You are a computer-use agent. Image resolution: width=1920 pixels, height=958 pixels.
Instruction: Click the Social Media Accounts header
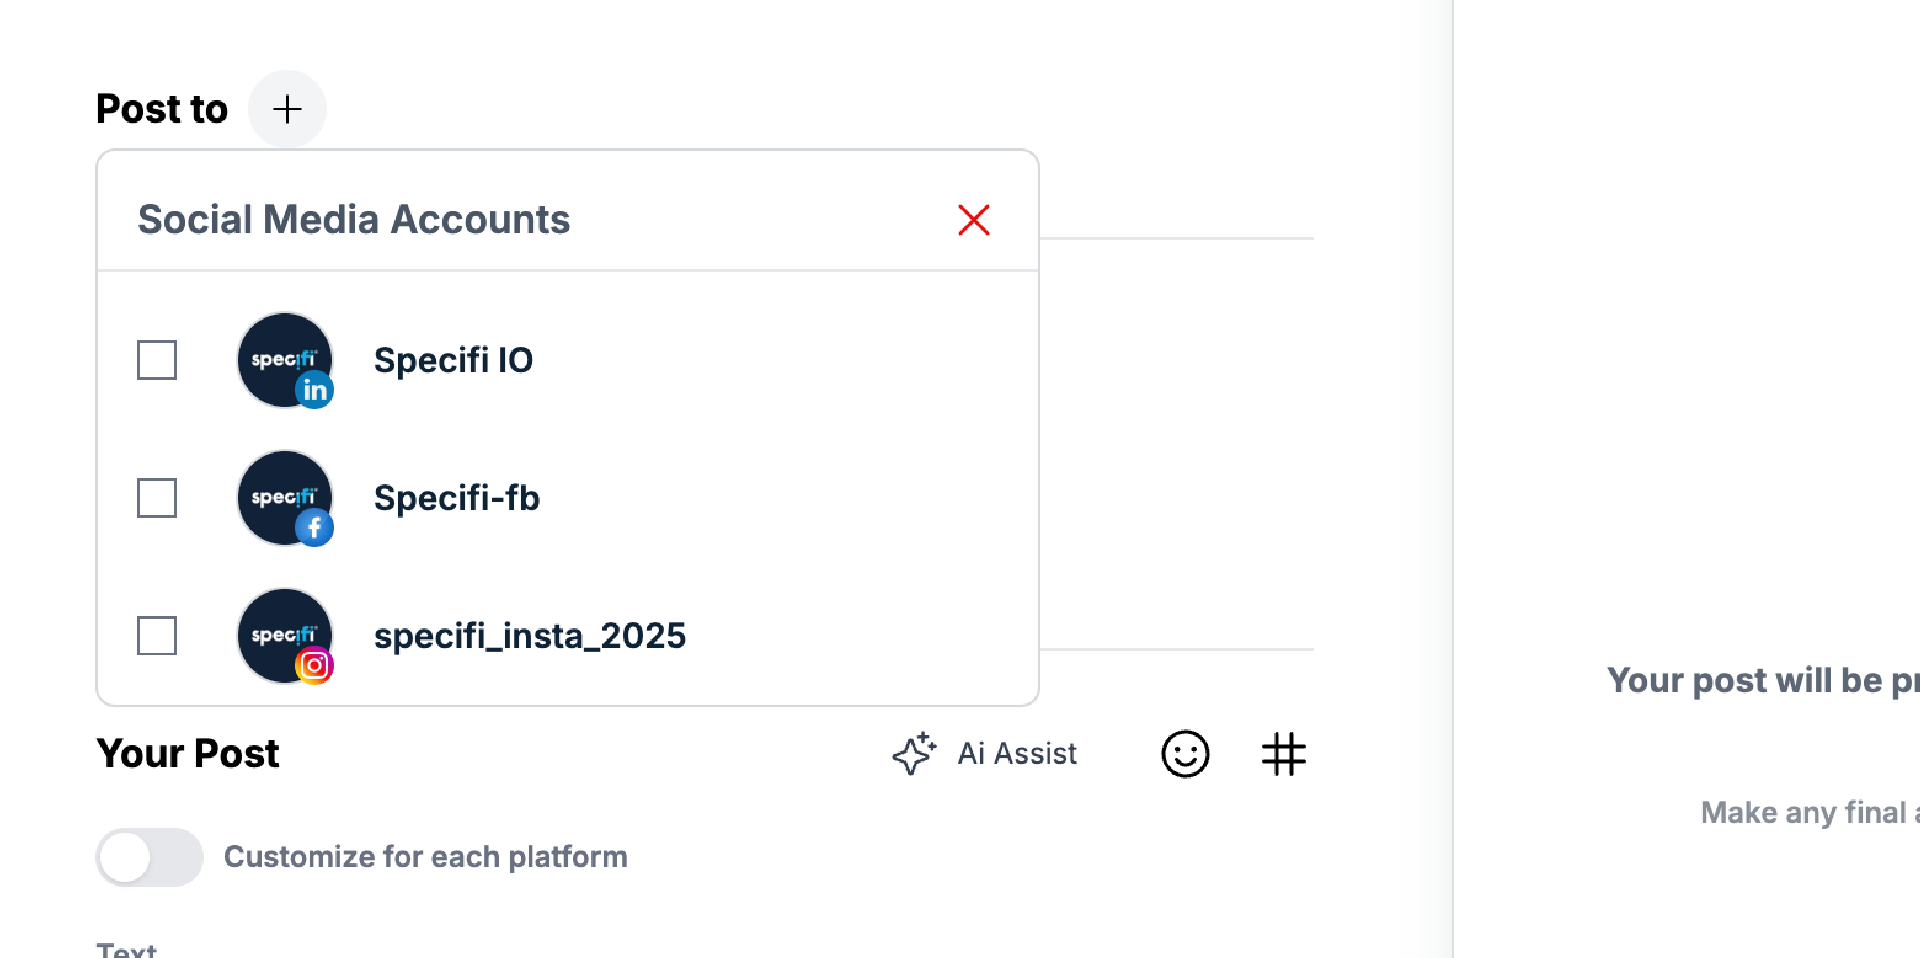[354, 220]
